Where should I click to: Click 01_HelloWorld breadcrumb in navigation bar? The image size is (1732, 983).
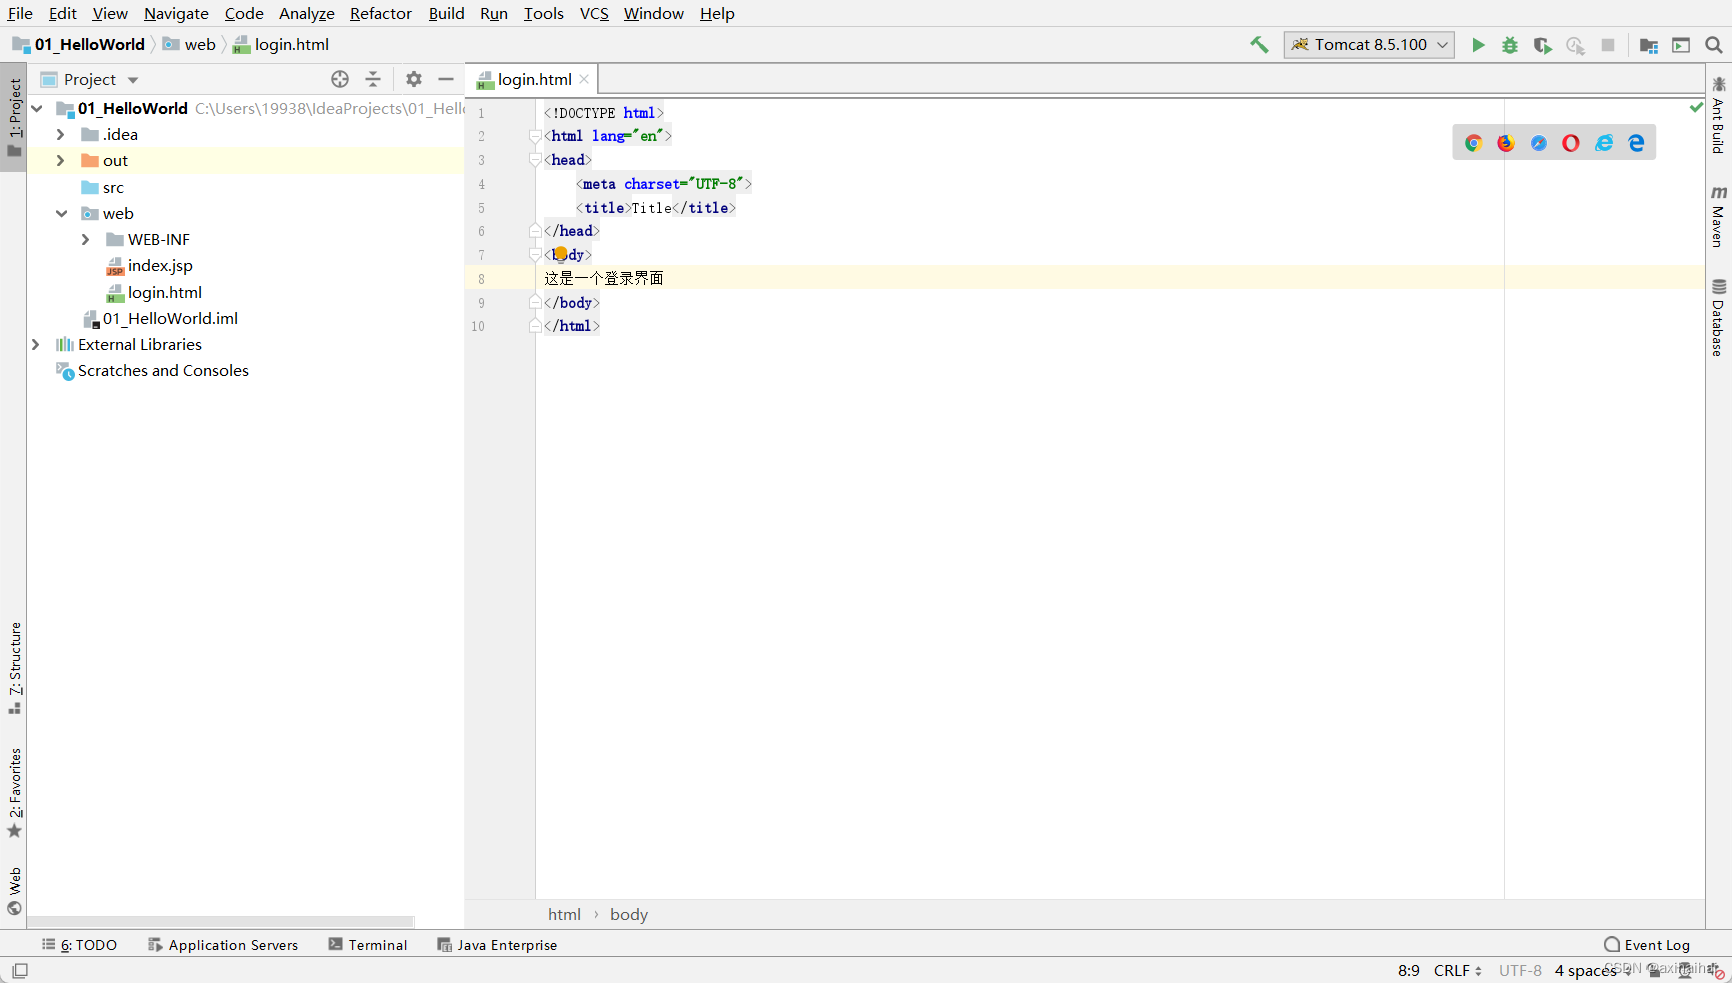point(79,44)
